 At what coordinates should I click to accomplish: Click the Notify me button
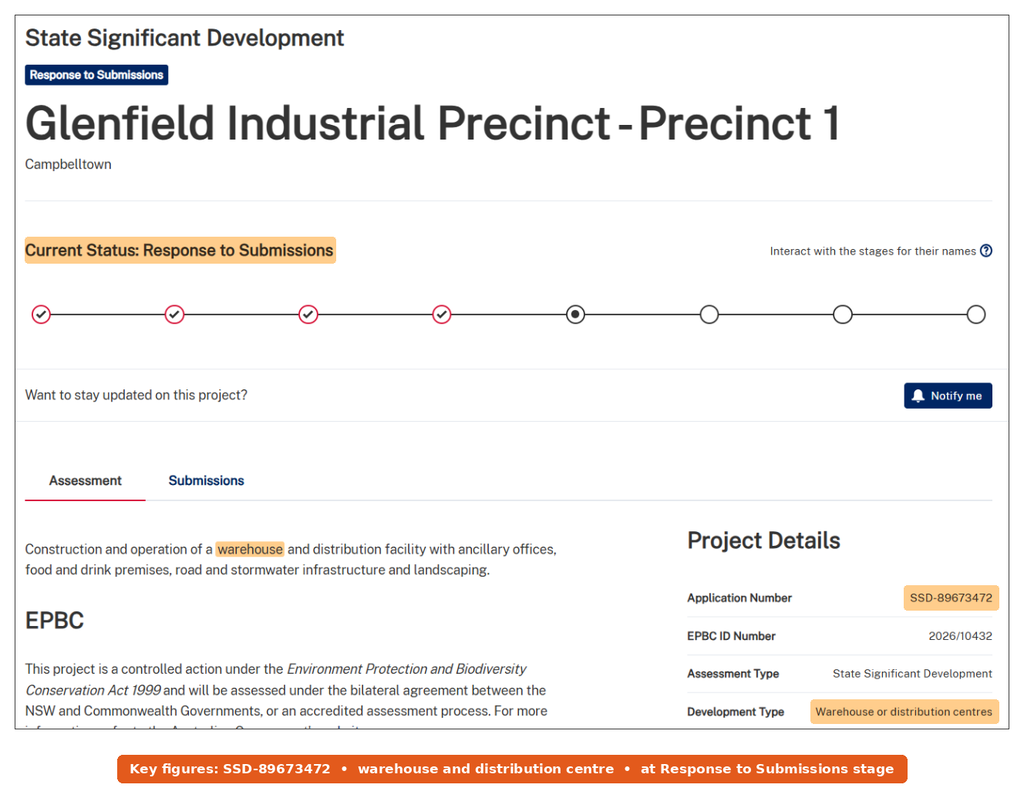click(x=948, y=396)
